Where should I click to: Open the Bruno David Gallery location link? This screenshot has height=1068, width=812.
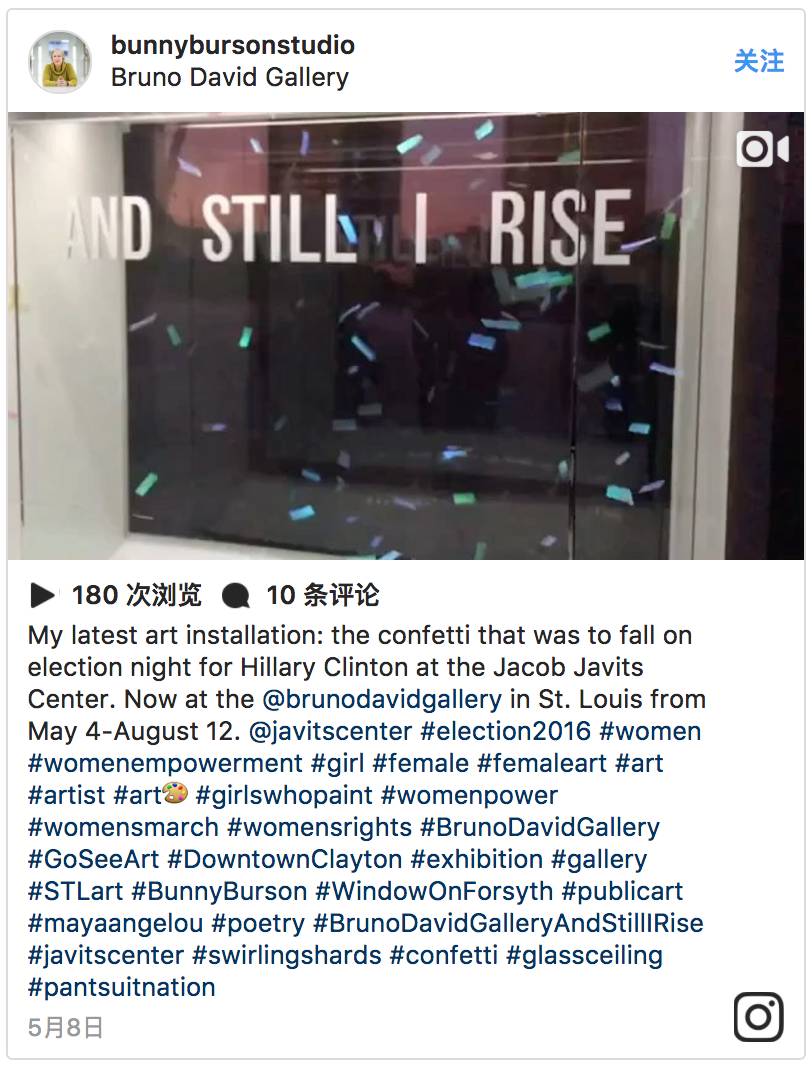[230, 78]
